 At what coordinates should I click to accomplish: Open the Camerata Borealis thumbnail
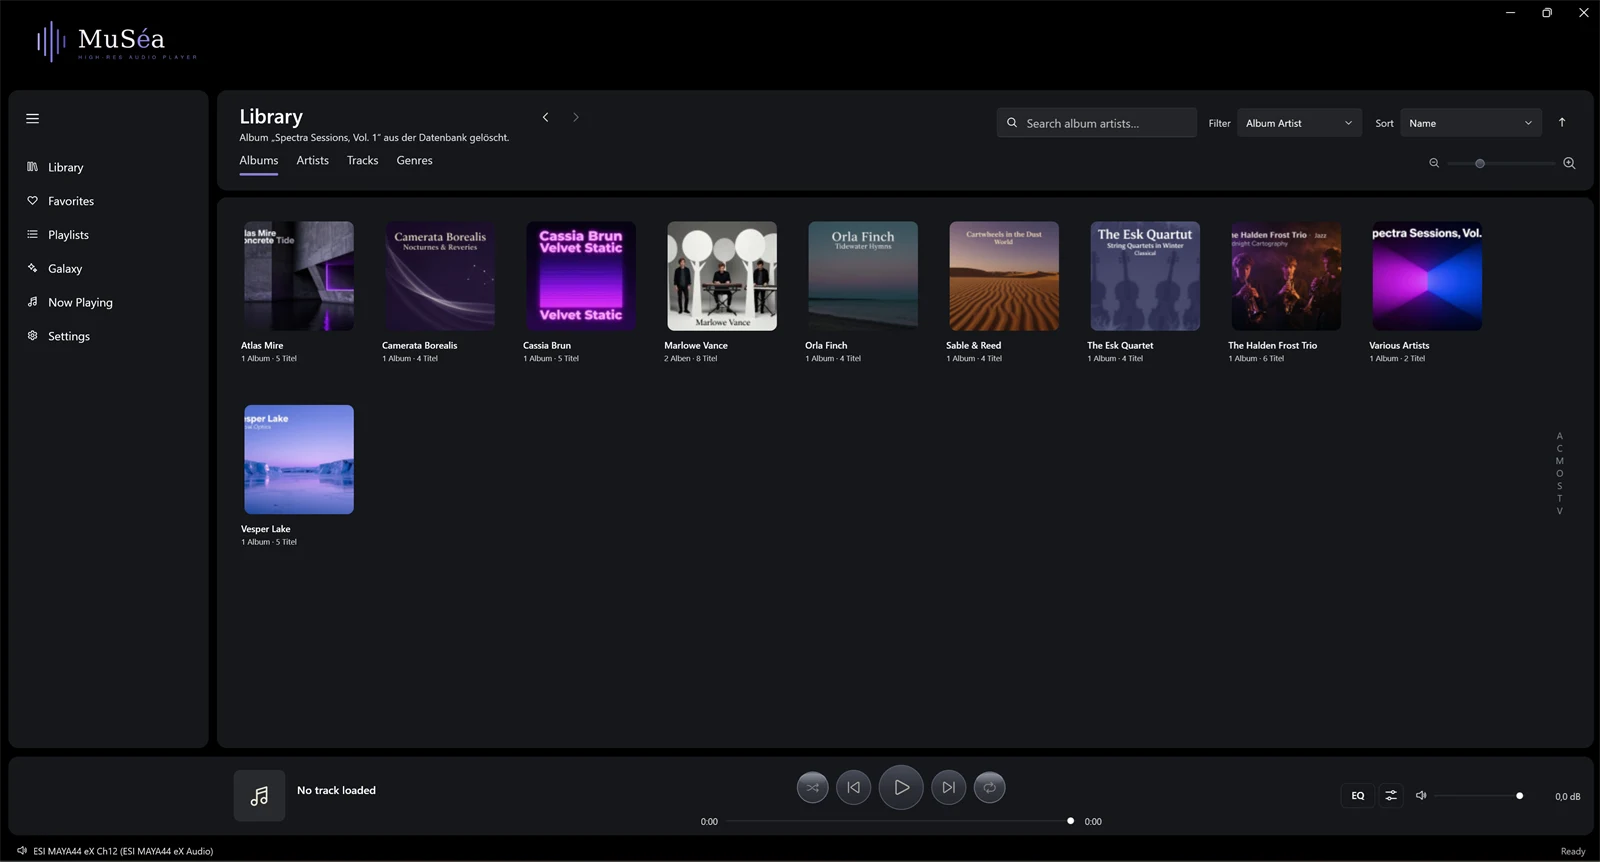coord(440,276)
